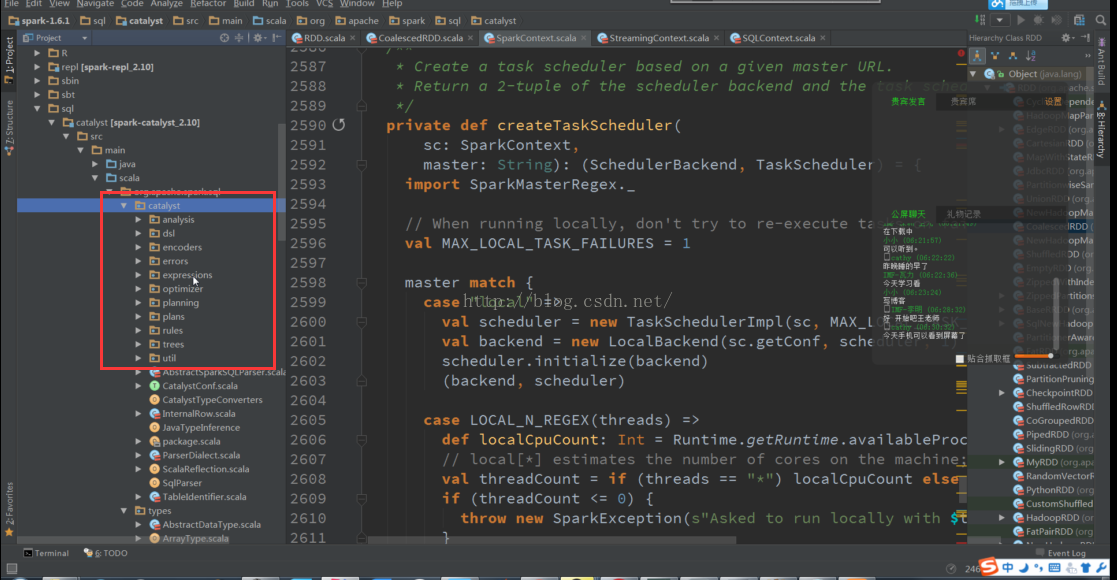Toggle the 贴合抓取框 checkbox
Image resolution: width=1117 pixels, height=580 pixels.
[x=960, y=358]
